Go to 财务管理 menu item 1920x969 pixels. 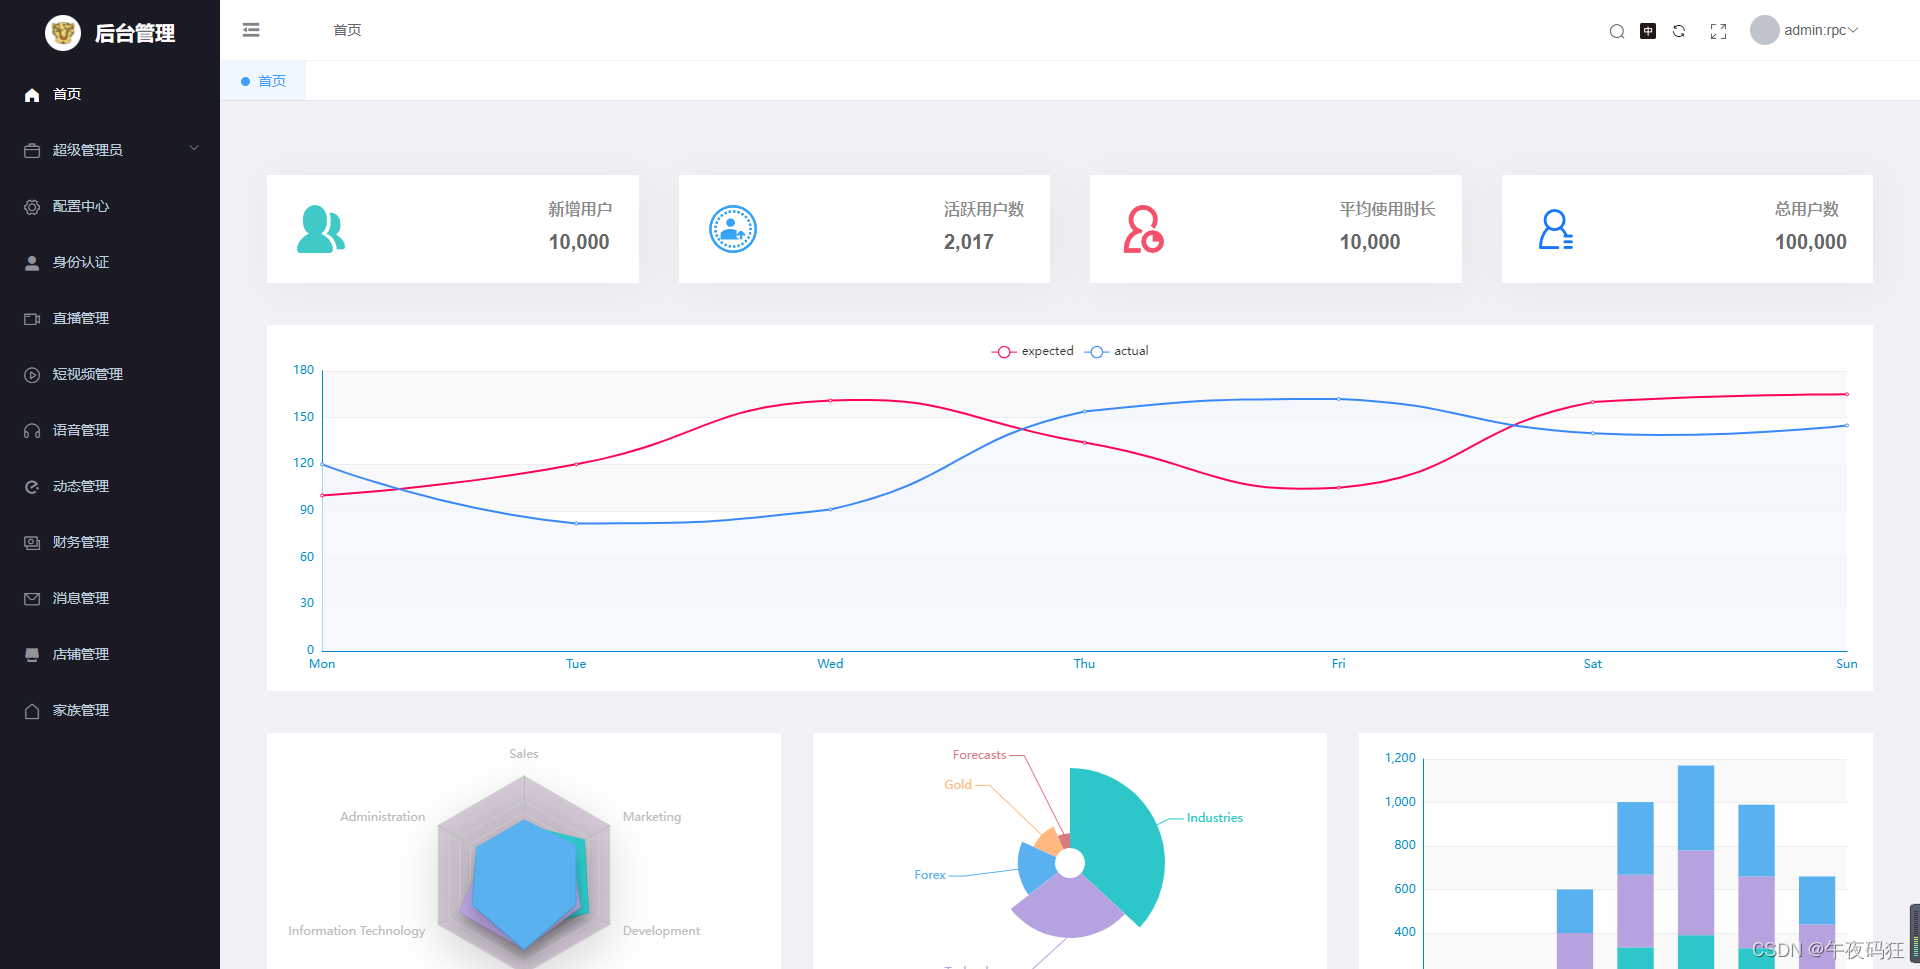pos(110,542)
